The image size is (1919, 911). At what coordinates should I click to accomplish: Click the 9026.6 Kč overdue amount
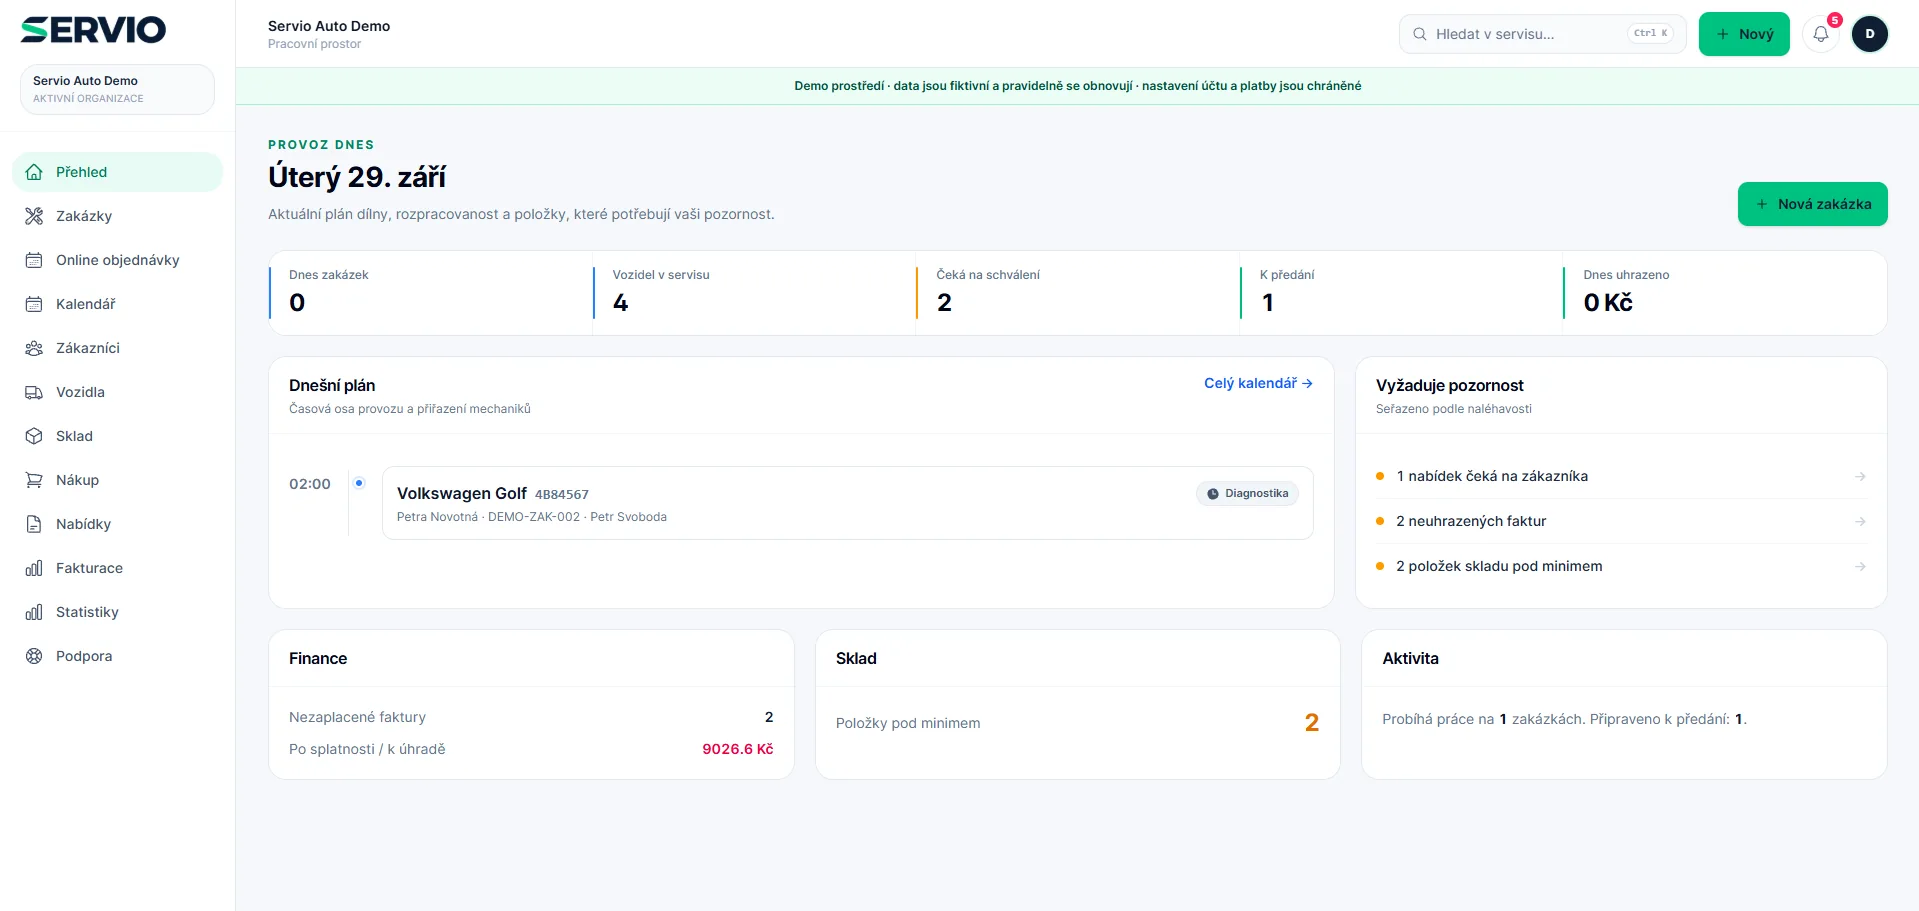pyautogui.click(x=738, y=749)
